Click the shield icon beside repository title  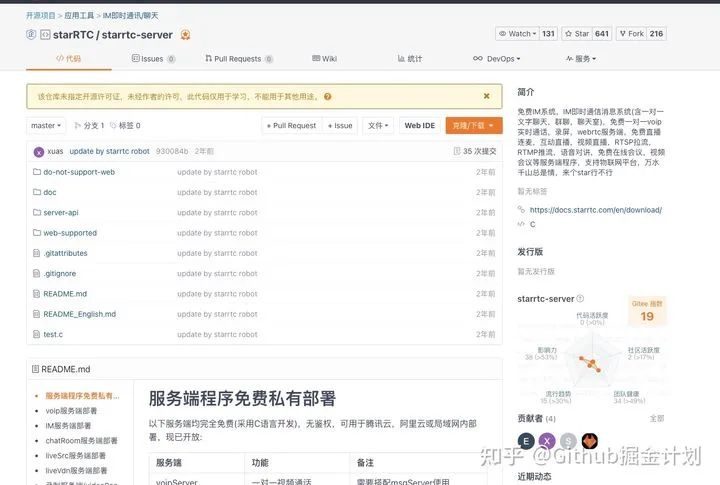pyautogui.click(x=31, y=34)
